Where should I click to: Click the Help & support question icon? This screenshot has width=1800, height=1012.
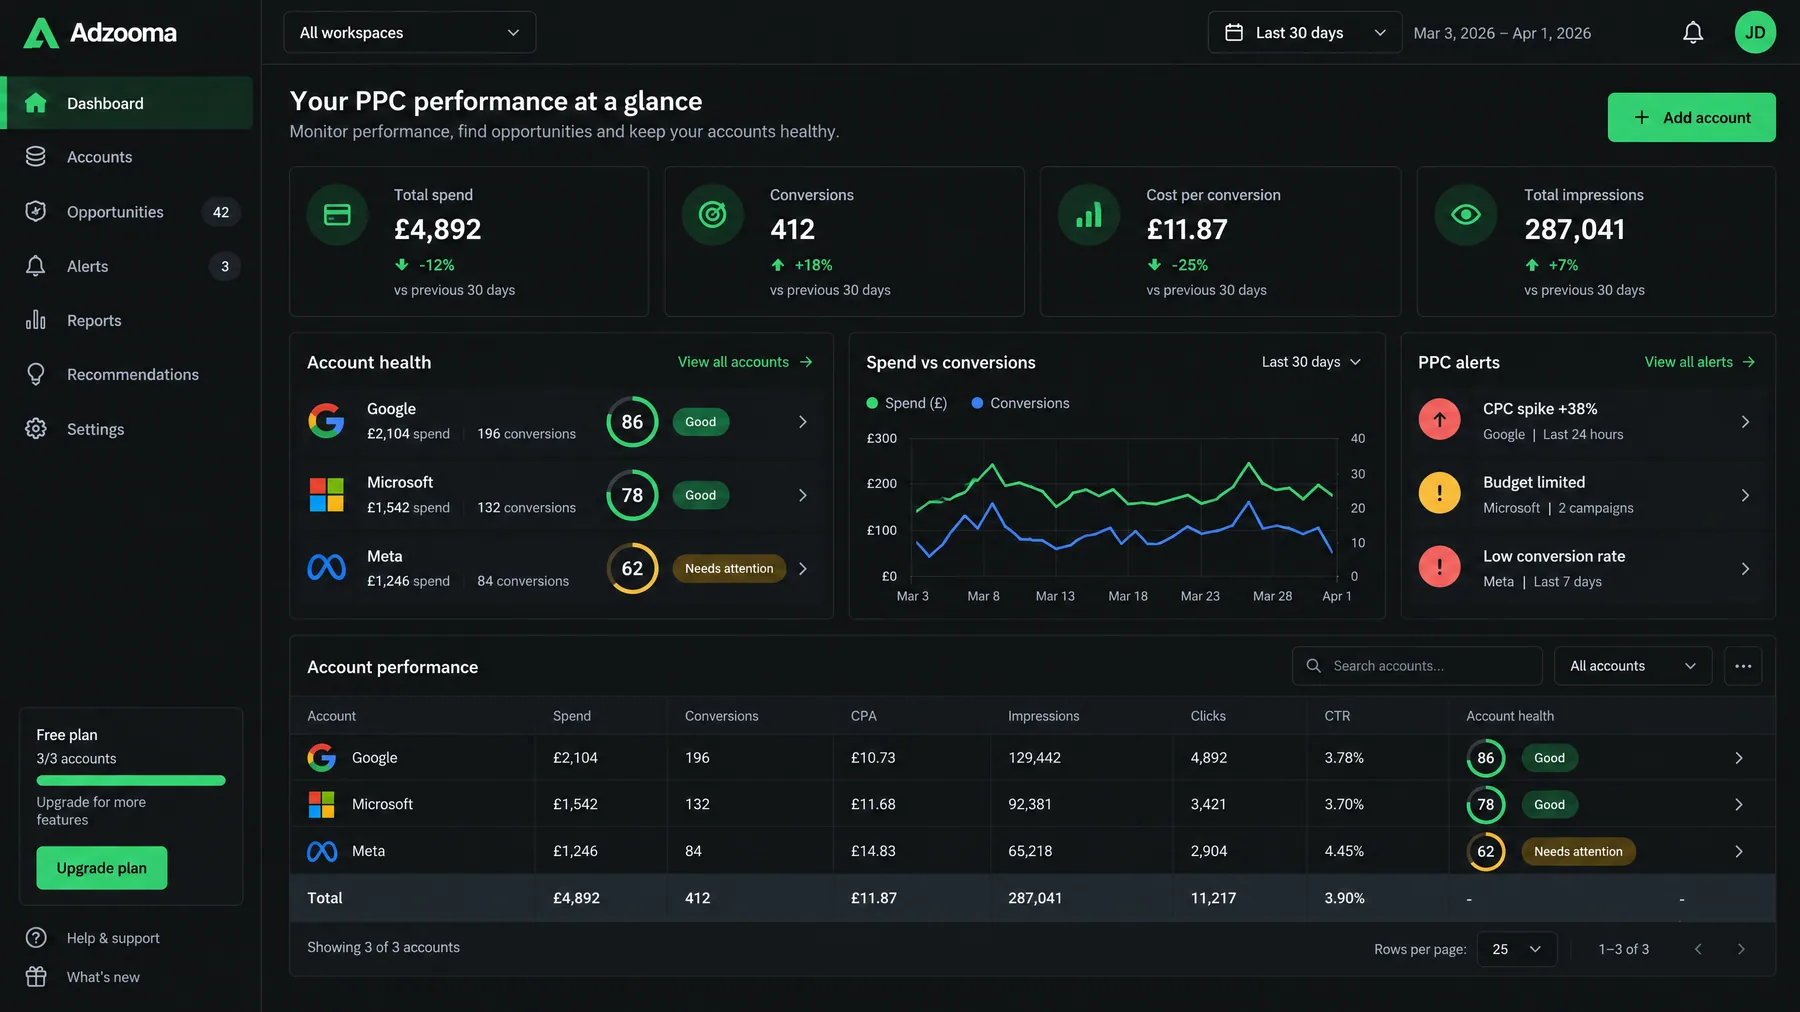click(36, 938)
